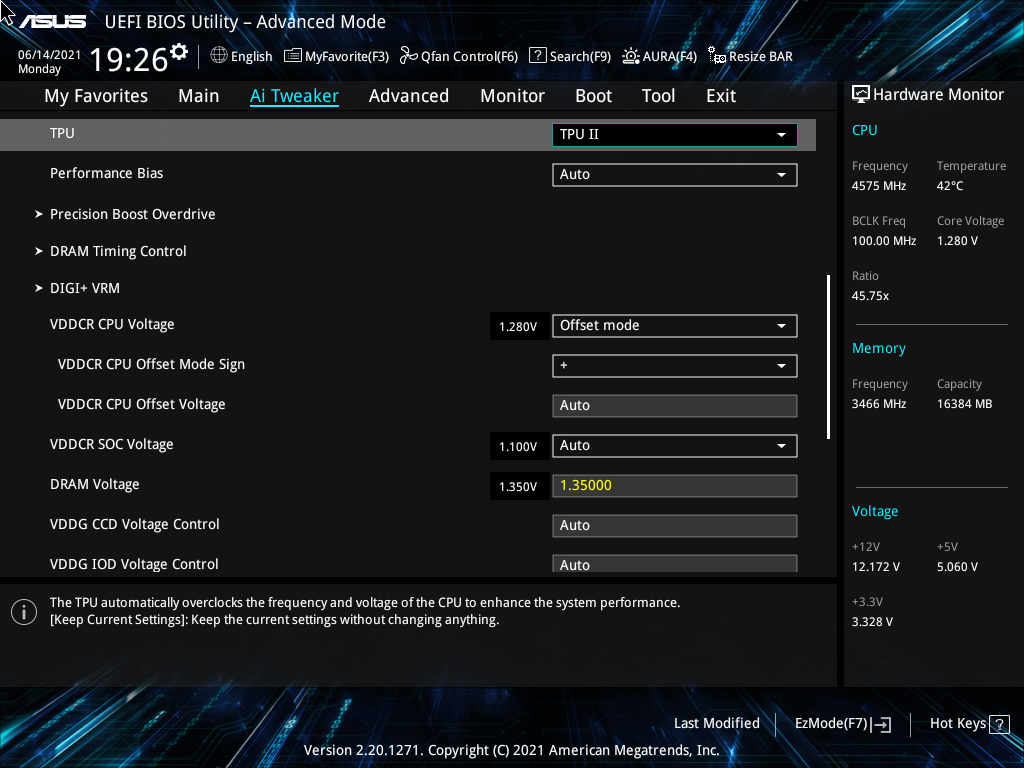Click the Hot Keys question mark icon
This screenshot has width=1024, height=768.
(x=999, y=724)
